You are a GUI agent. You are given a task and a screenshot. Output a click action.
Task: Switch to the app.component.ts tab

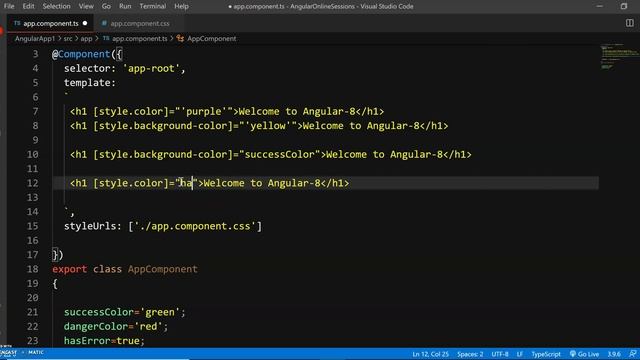[51, 23]
